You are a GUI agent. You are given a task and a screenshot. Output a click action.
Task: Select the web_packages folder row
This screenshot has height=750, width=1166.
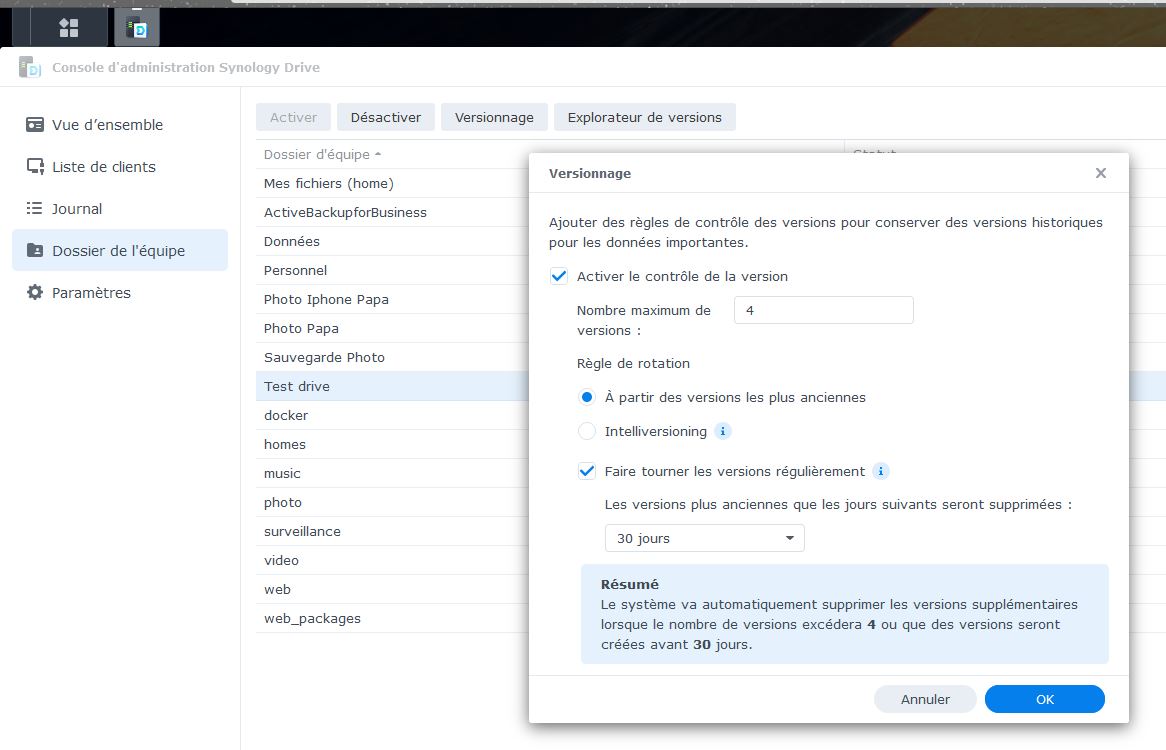[393, 618]
